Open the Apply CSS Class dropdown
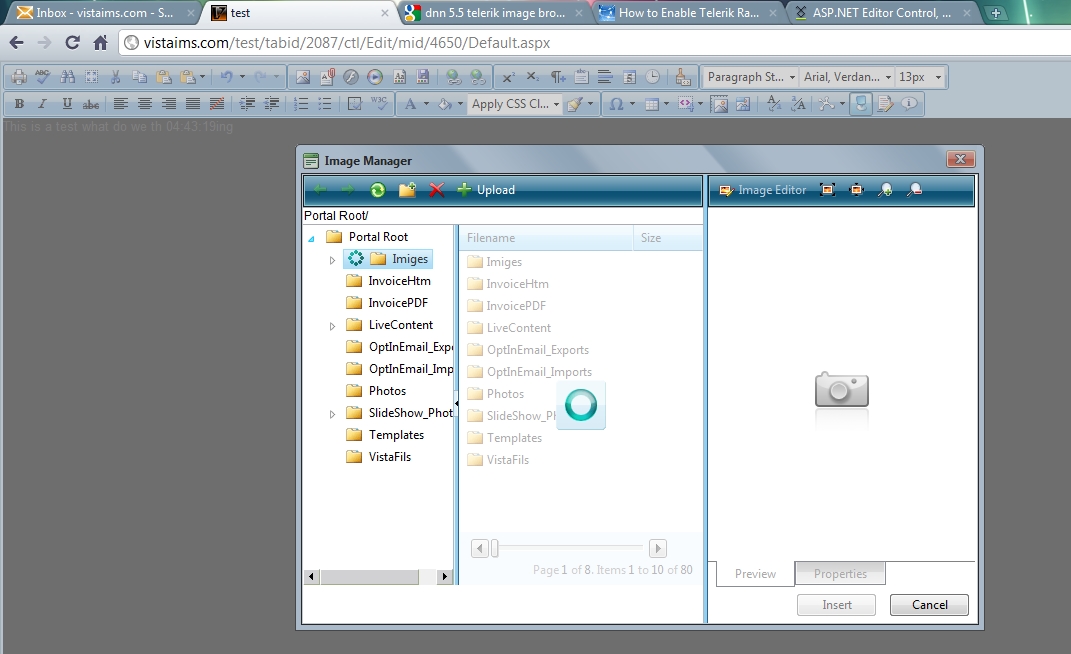Viewport: 1071px width, 654px height. click(516, 104)
